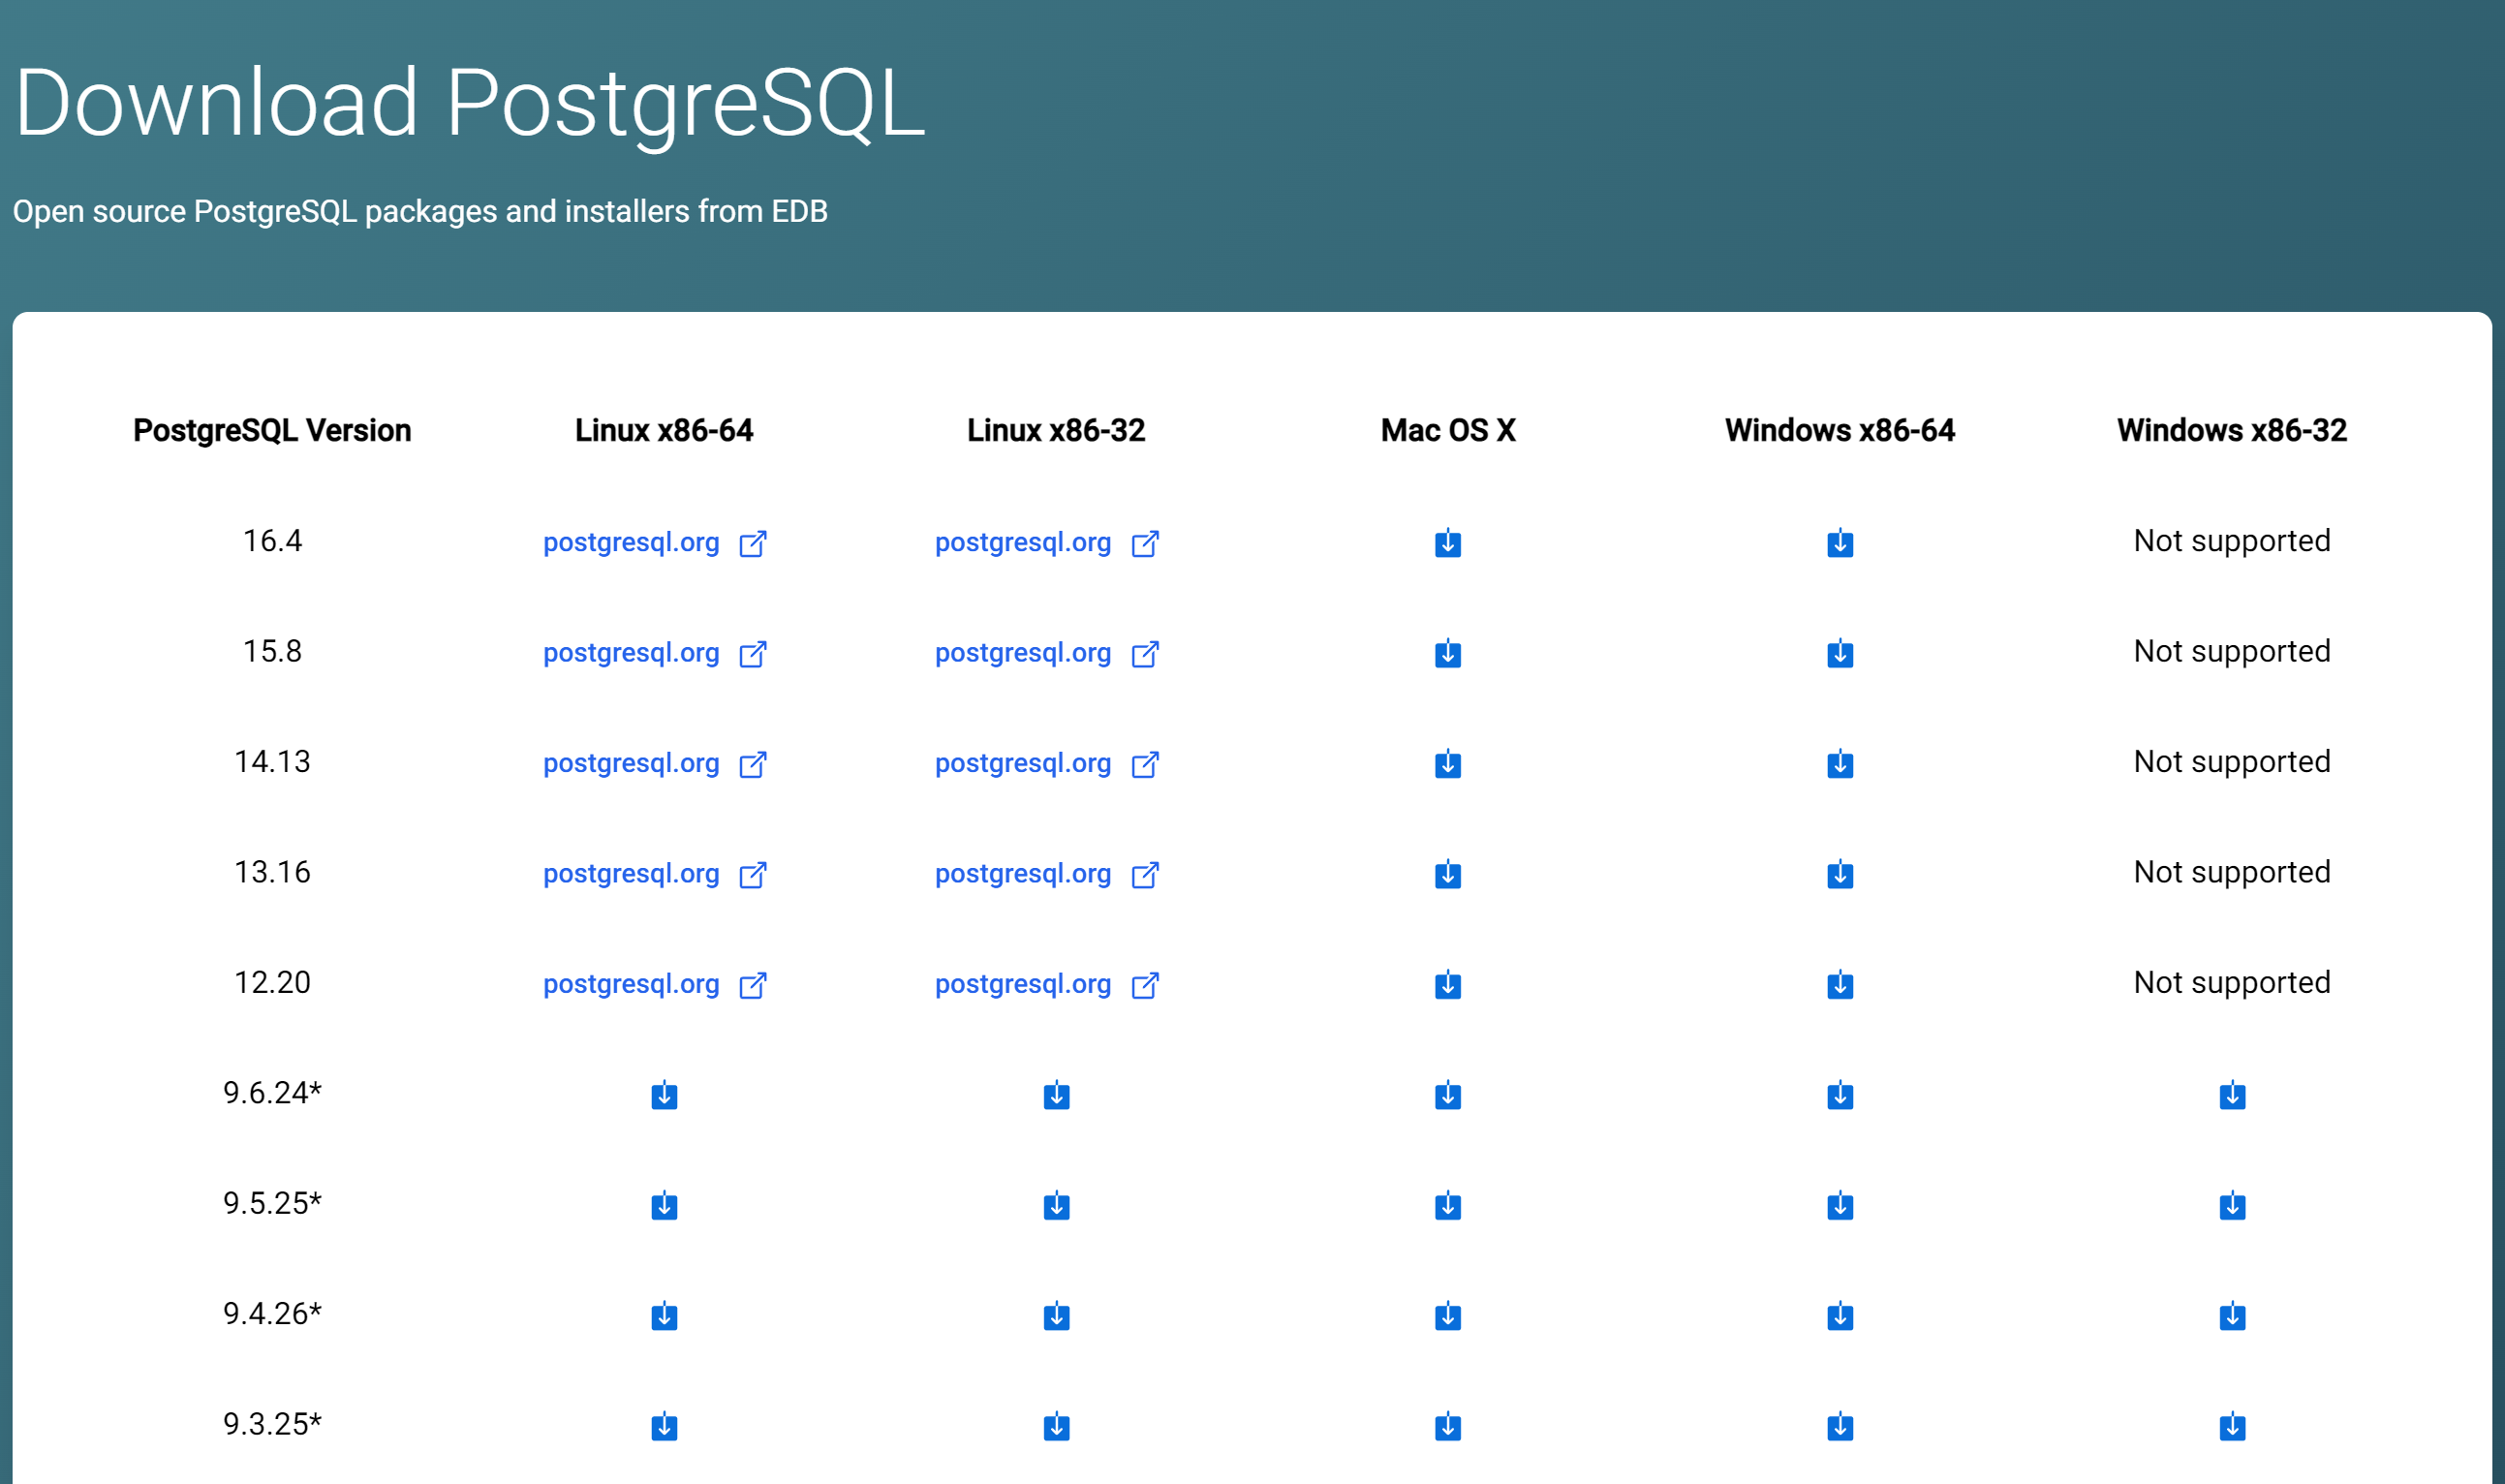Download PostgreSQL 16.4 for Mac OS X
The width and height of the screenshot is (2505, 1484).
(x=1447, y=543)
